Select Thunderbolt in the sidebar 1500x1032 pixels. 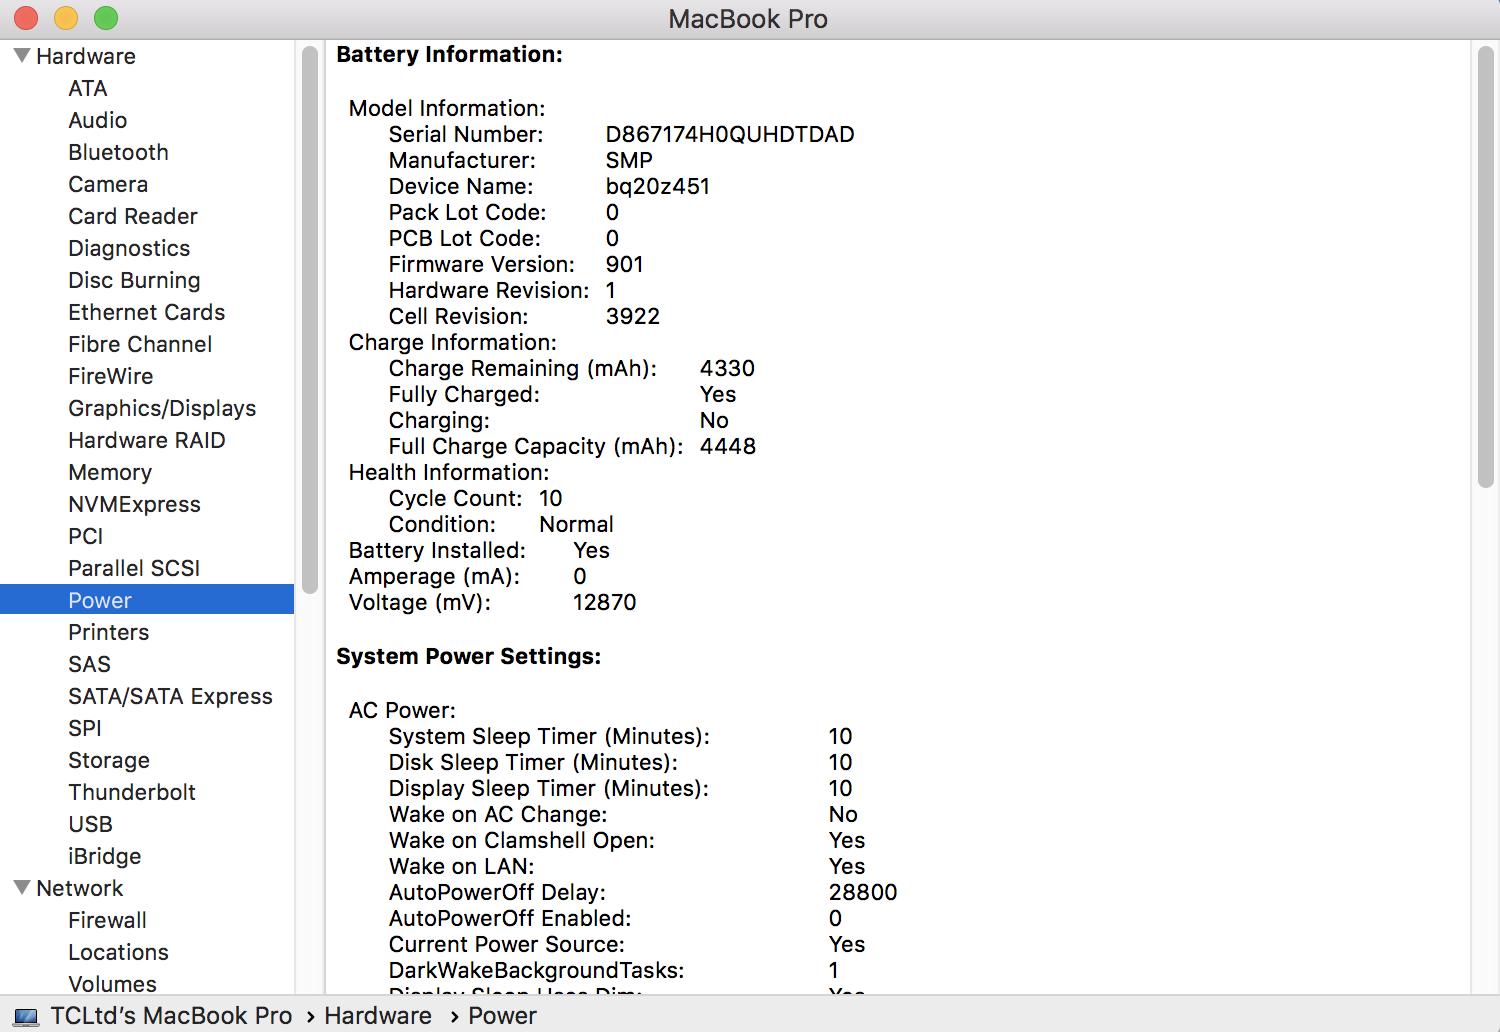click(x=132, y=792)
